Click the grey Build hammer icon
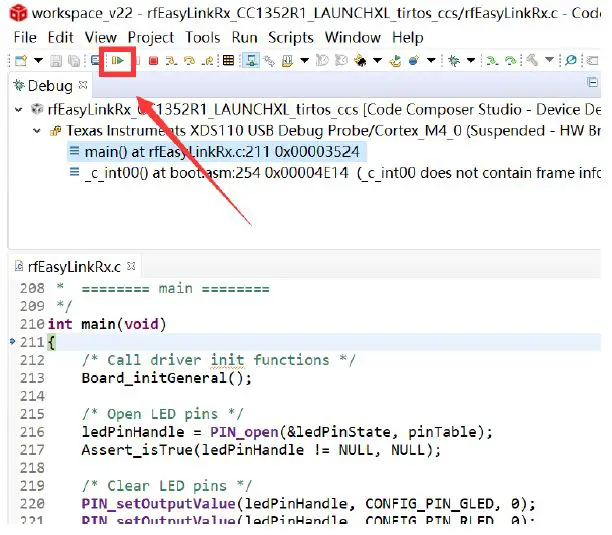This screenshot has height=535, width=612. [x=532, y=60]
